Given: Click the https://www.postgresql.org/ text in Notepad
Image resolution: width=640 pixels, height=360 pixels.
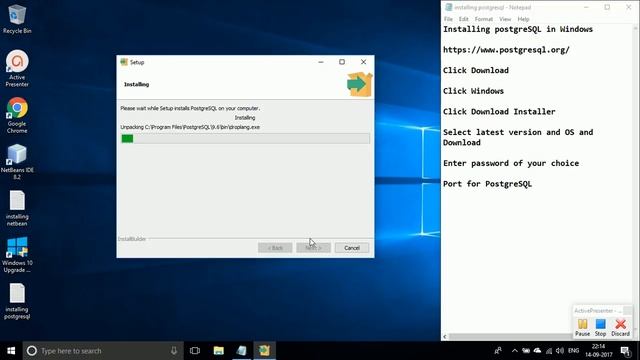Looking at the screenshot, I should (506, 50).
